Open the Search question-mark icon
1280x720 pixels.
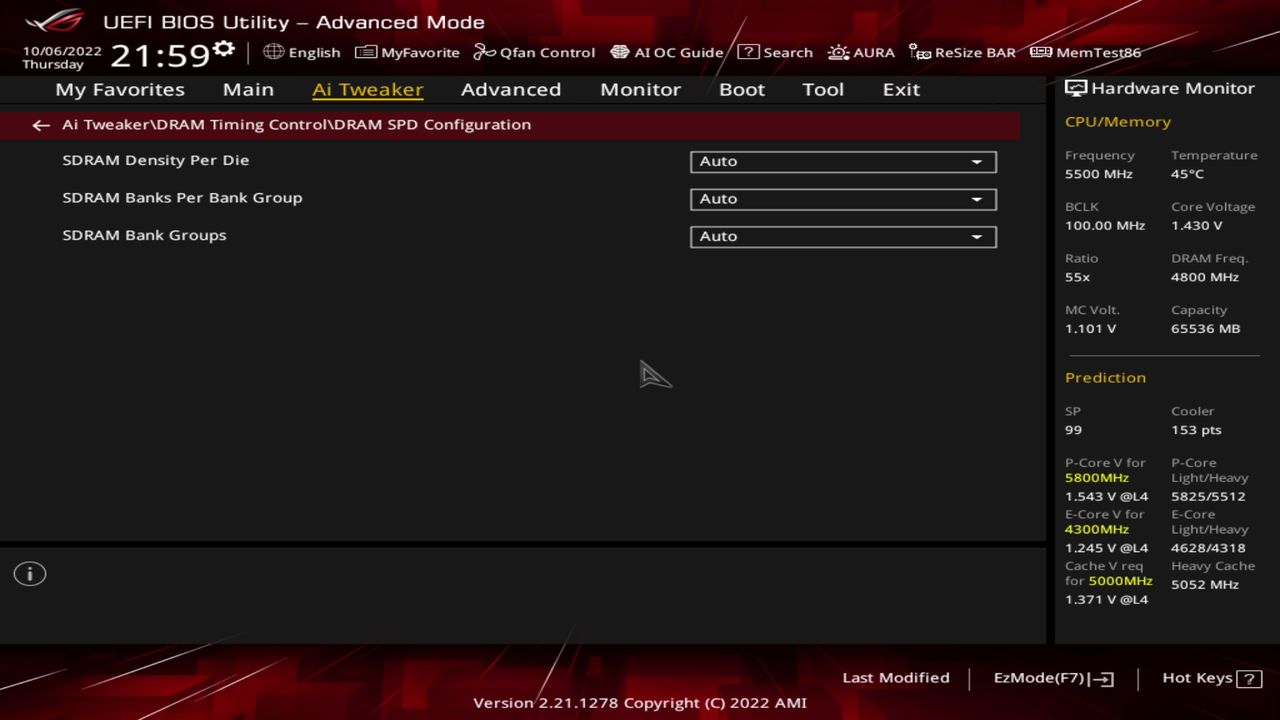point(748,52)
